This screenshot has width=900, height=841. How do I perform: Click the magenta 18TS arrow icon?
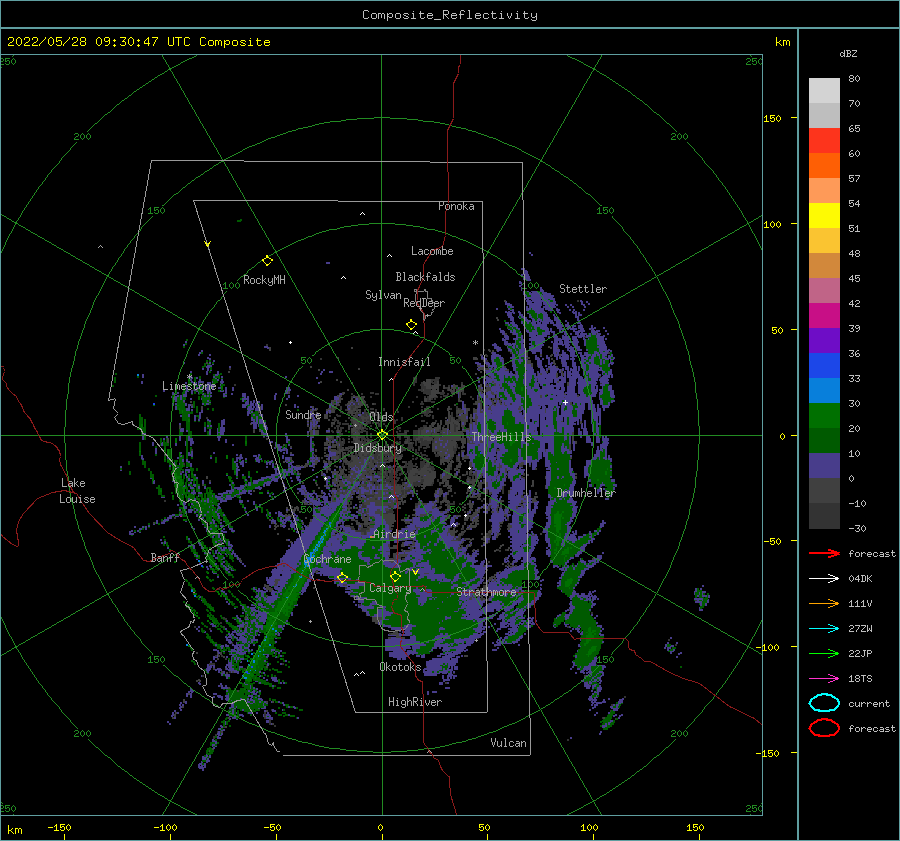[x=824, y=678]
